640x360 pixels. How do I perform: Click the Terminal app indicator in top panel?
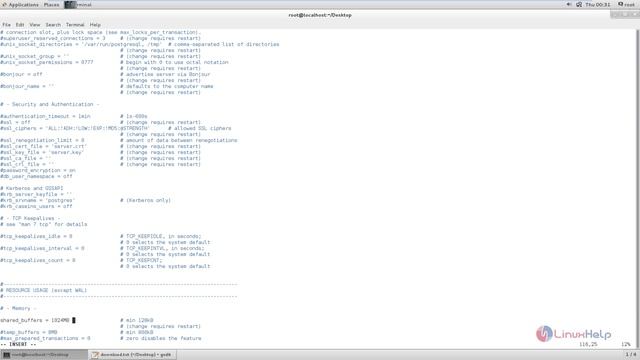tap(78, 4)
